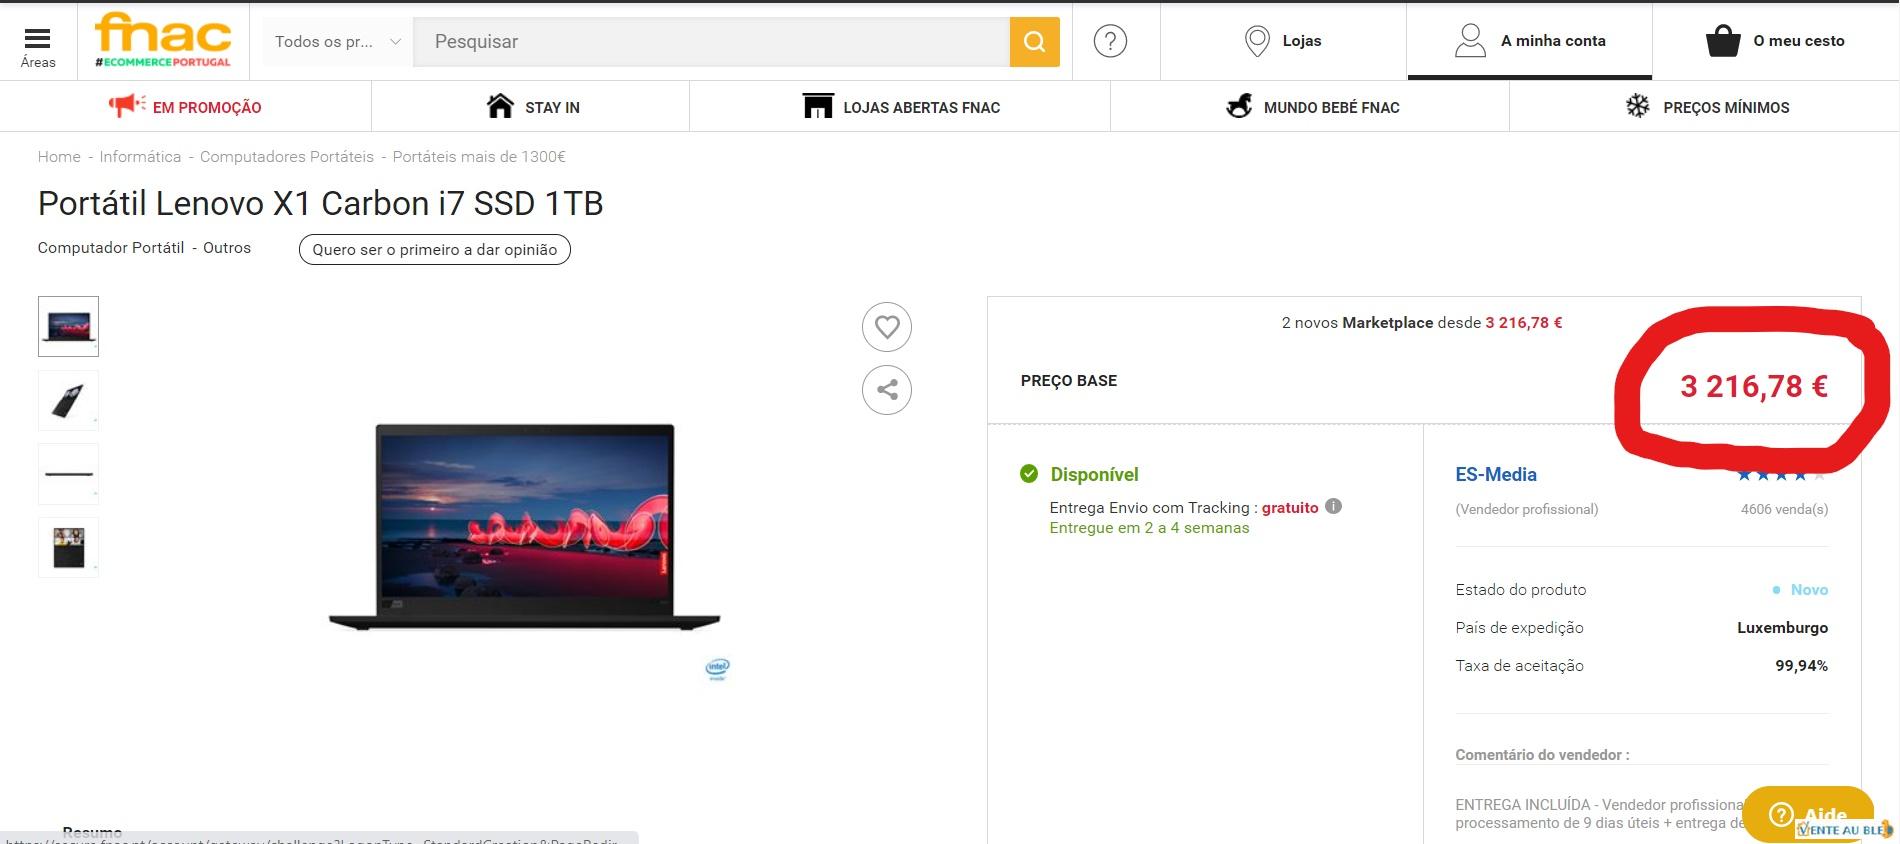Click the Intel badge below product image
Viewport: 1900px width, 844px height.
click(x=717, y=669)
